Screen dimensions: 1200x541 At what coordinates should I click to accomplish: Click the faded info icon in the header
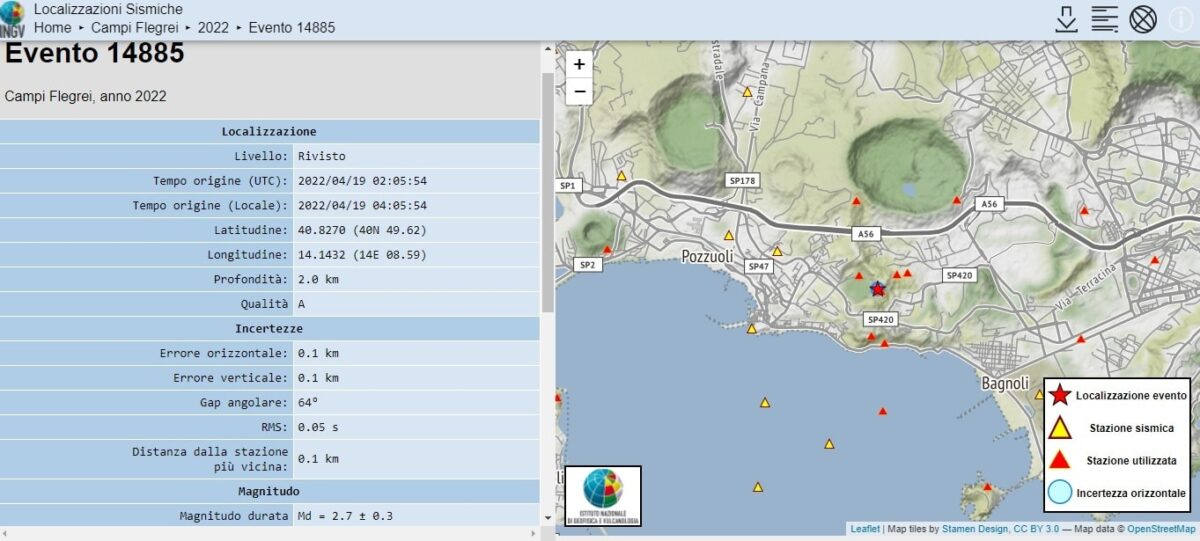pos(1181,19)
